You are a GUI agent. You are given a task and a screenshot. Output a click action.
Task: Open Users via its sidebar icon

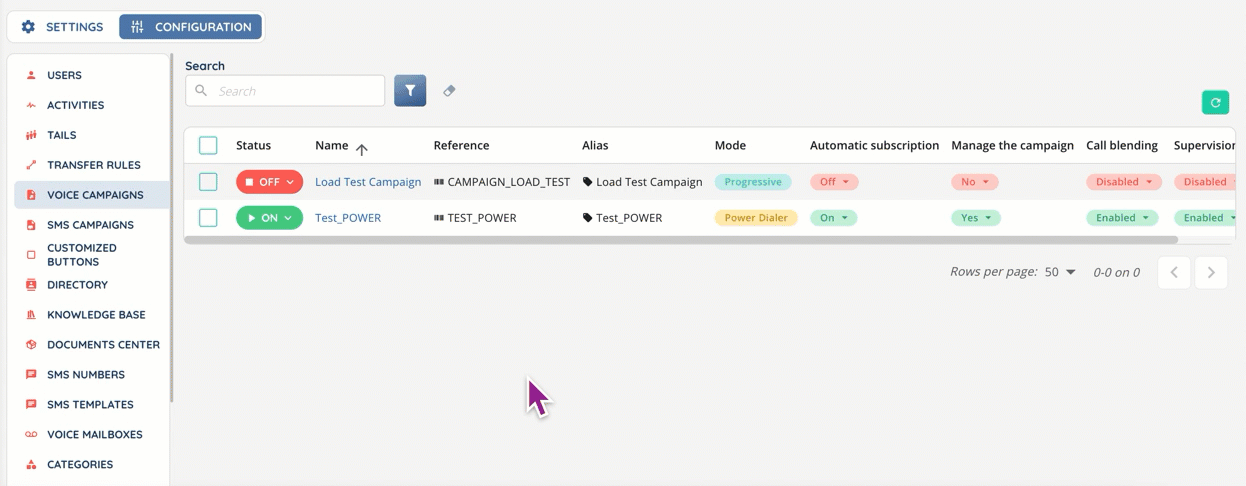tap(31, 75)
